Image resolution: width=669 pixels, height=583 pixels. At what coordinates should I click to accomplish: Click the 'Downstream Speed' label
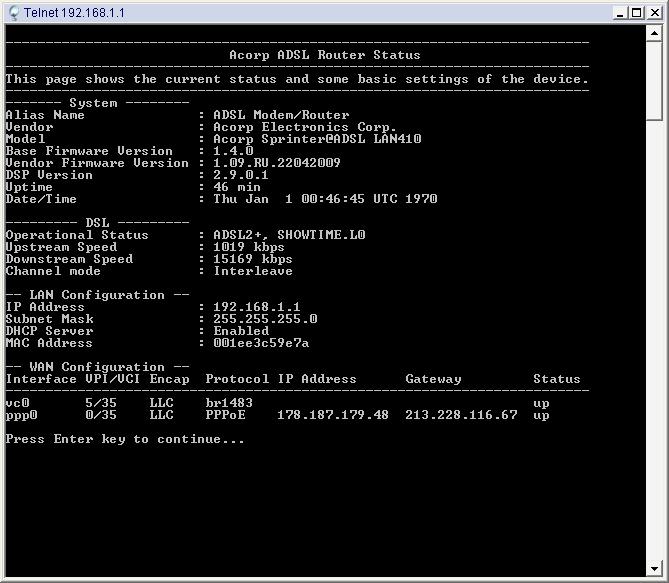(x=69, y=259)
